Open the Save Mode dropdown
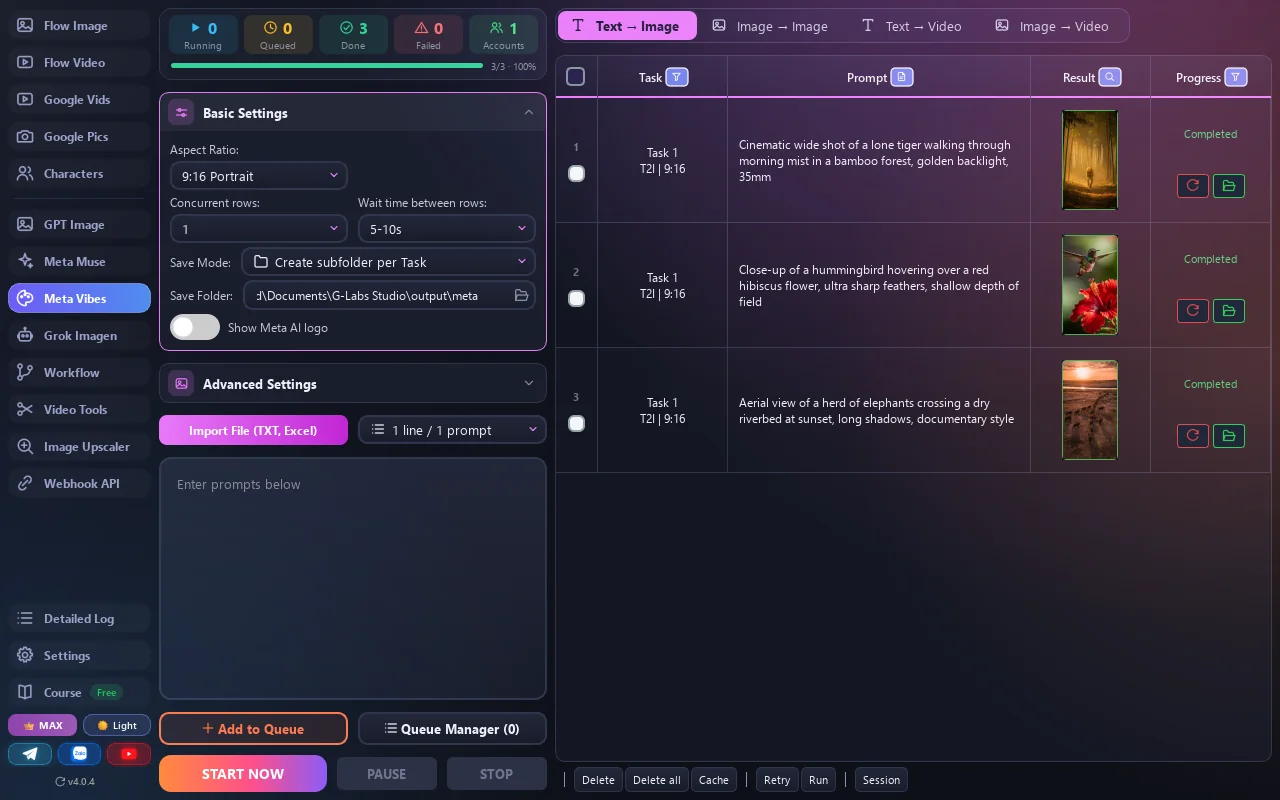This screenshot has width=1280, height=800. (x=389, y=262)
